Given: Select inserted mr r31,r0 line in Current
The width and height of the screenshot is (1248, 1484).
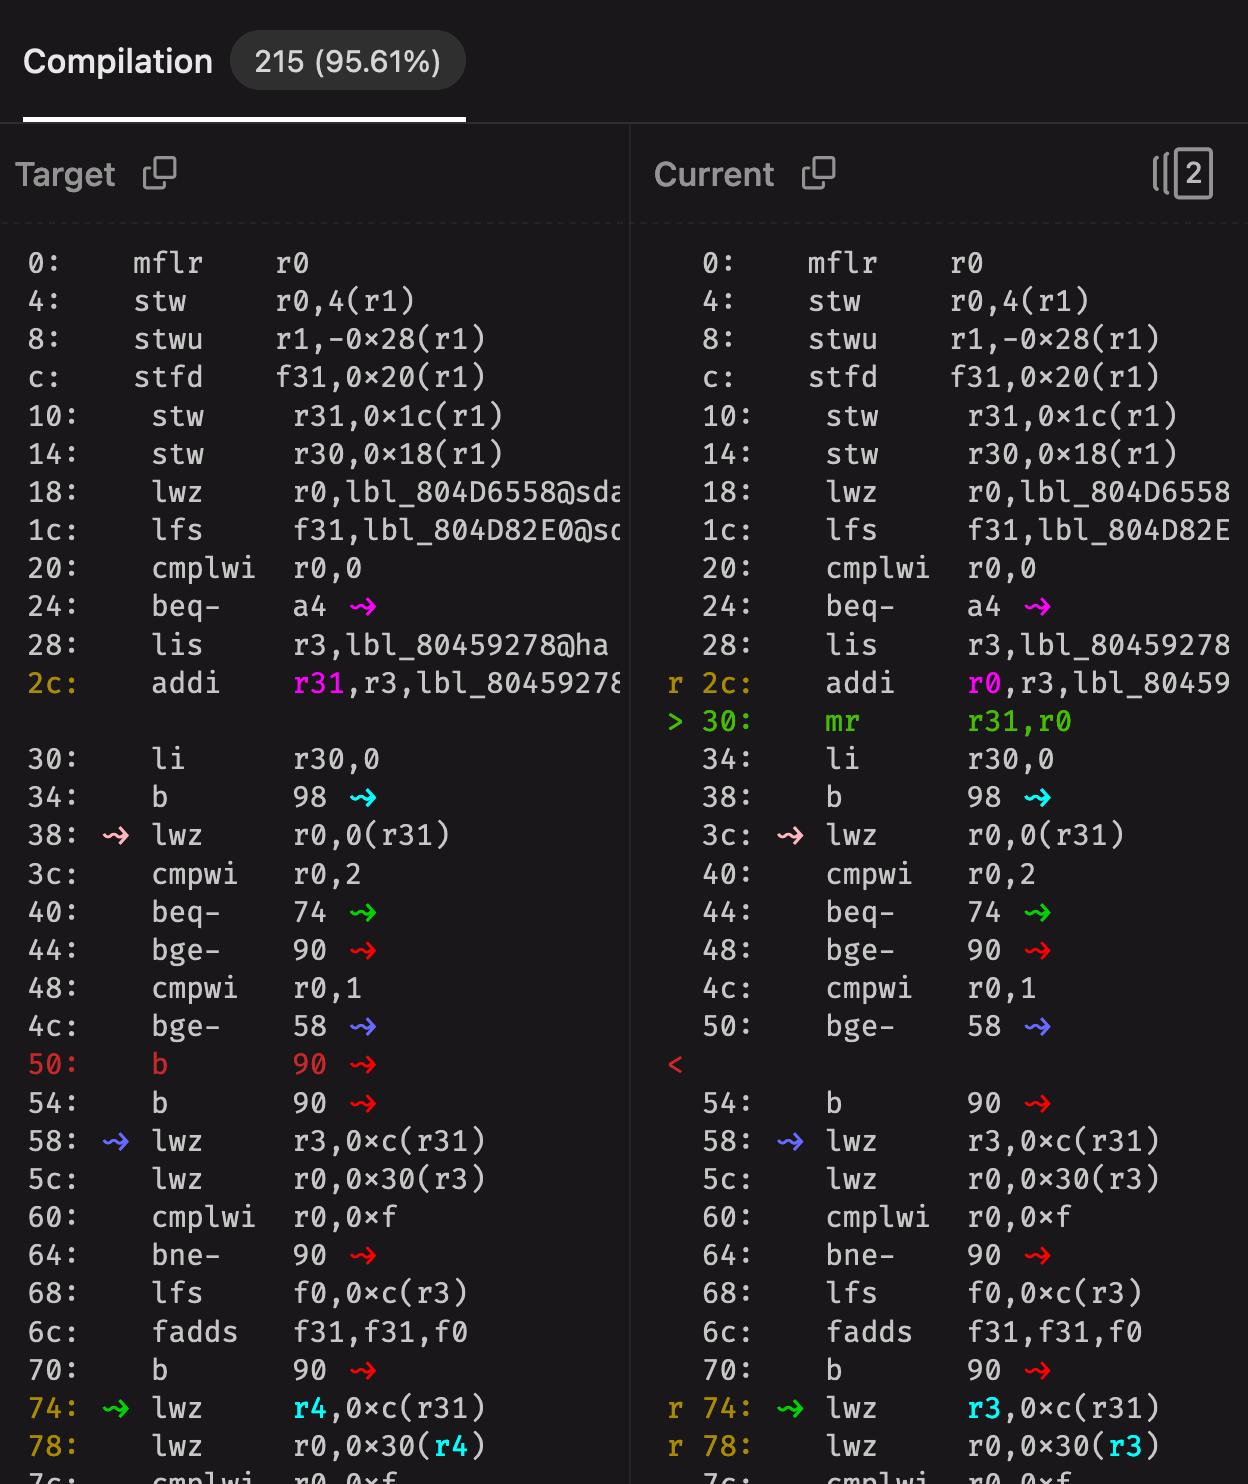Looking at the screenshot, I should [x=945, y=721].
